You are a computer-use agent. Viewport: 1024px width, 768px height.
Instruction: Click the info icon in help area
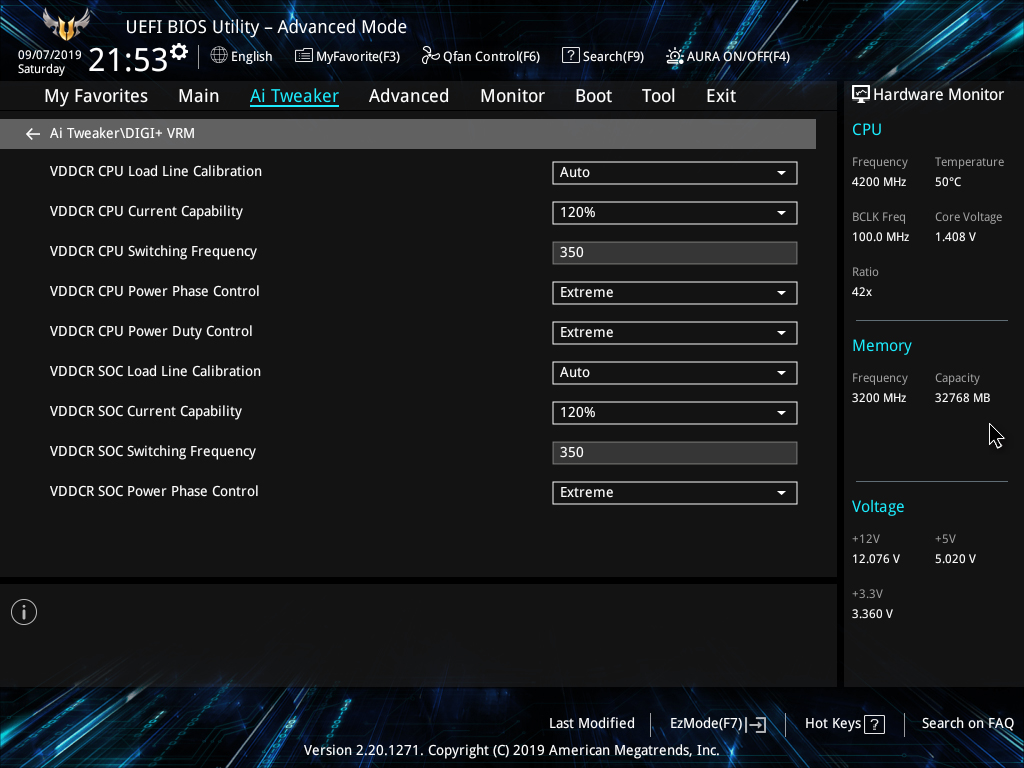click(24, 612)
